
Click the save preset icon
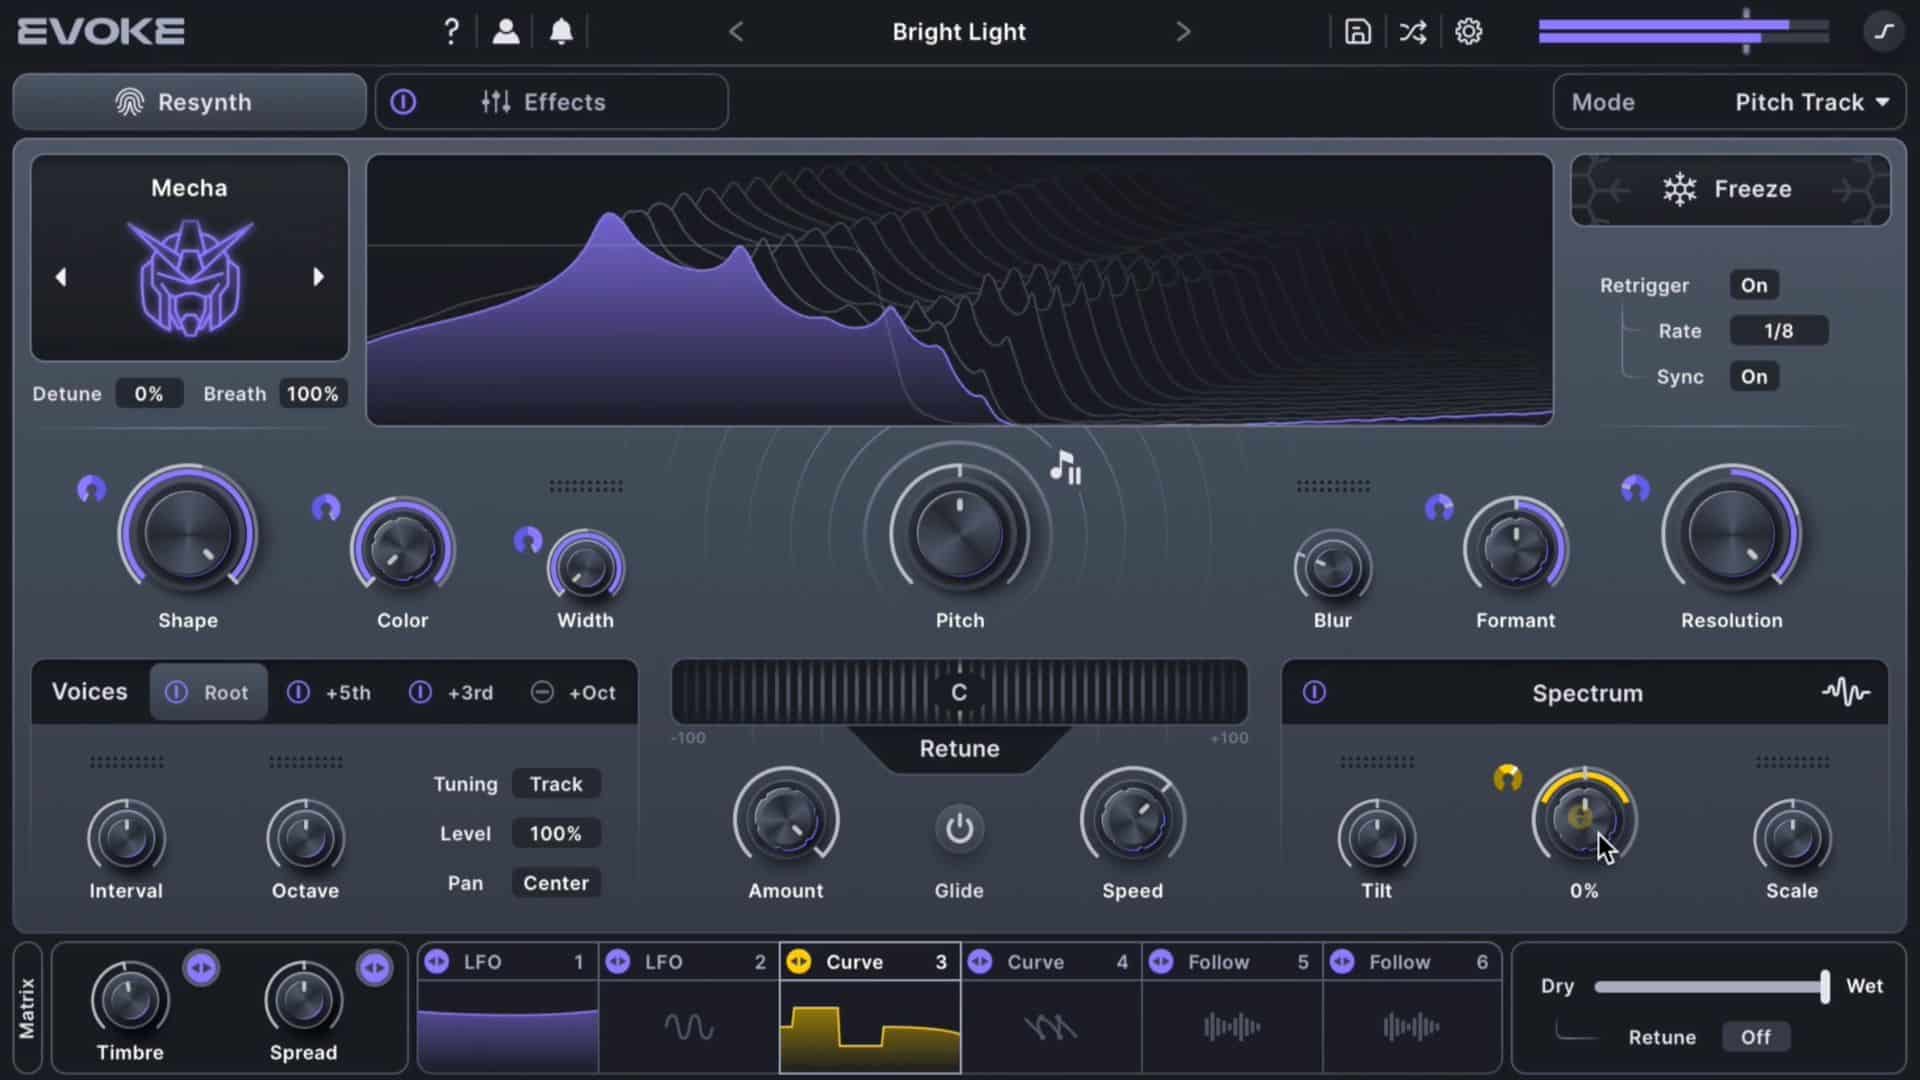tap(1357, 32)
